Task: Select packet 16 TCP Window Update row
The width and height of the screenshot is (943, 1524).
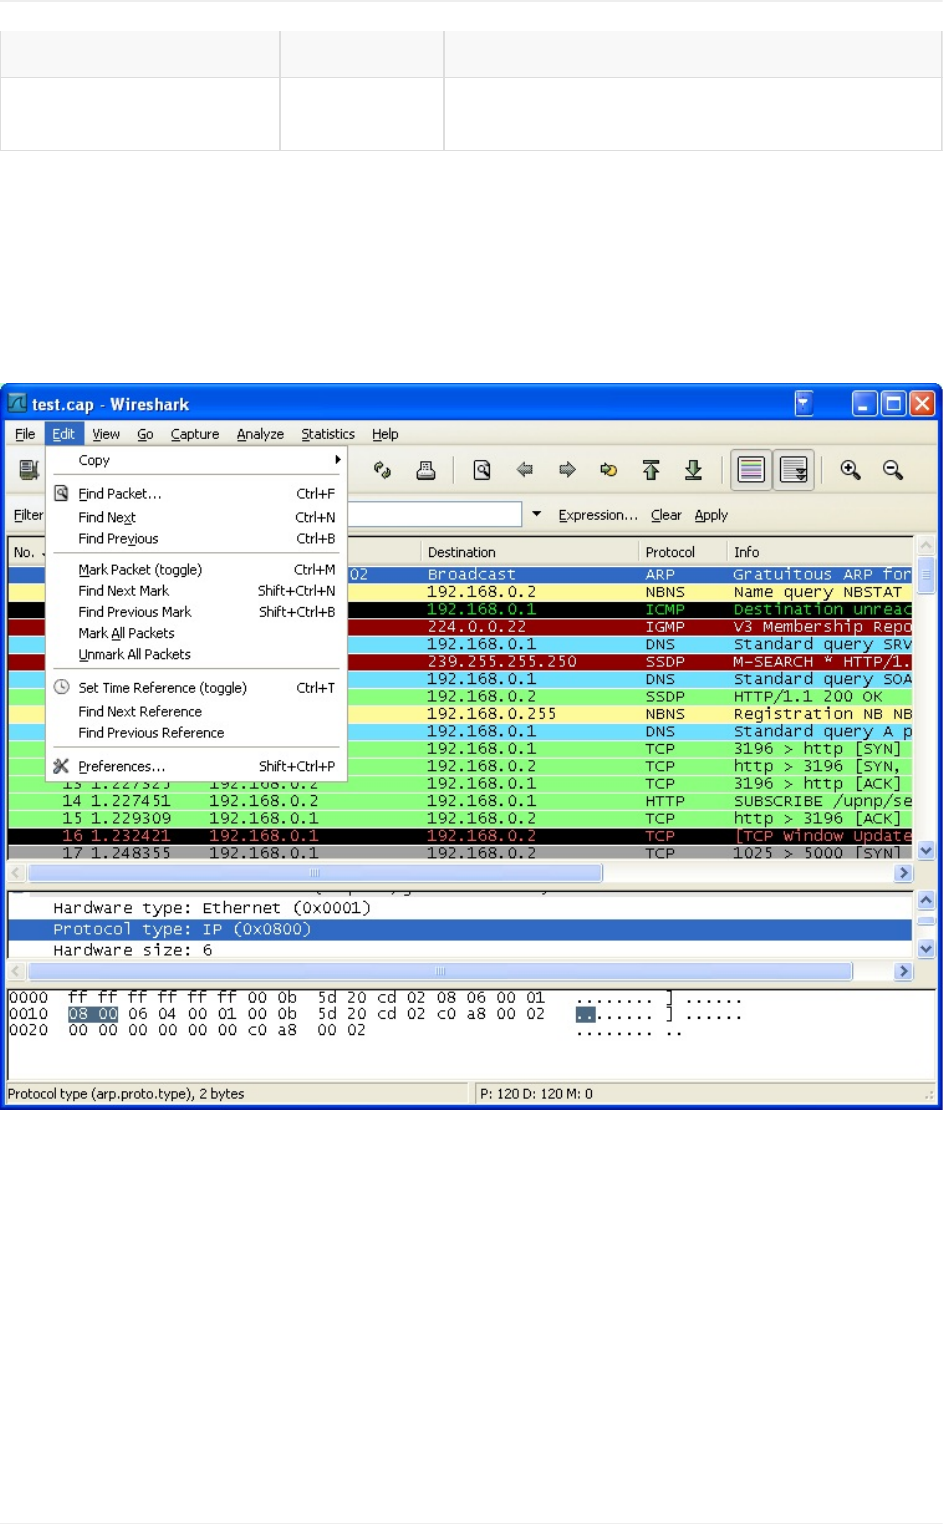Action: (460, 836)
